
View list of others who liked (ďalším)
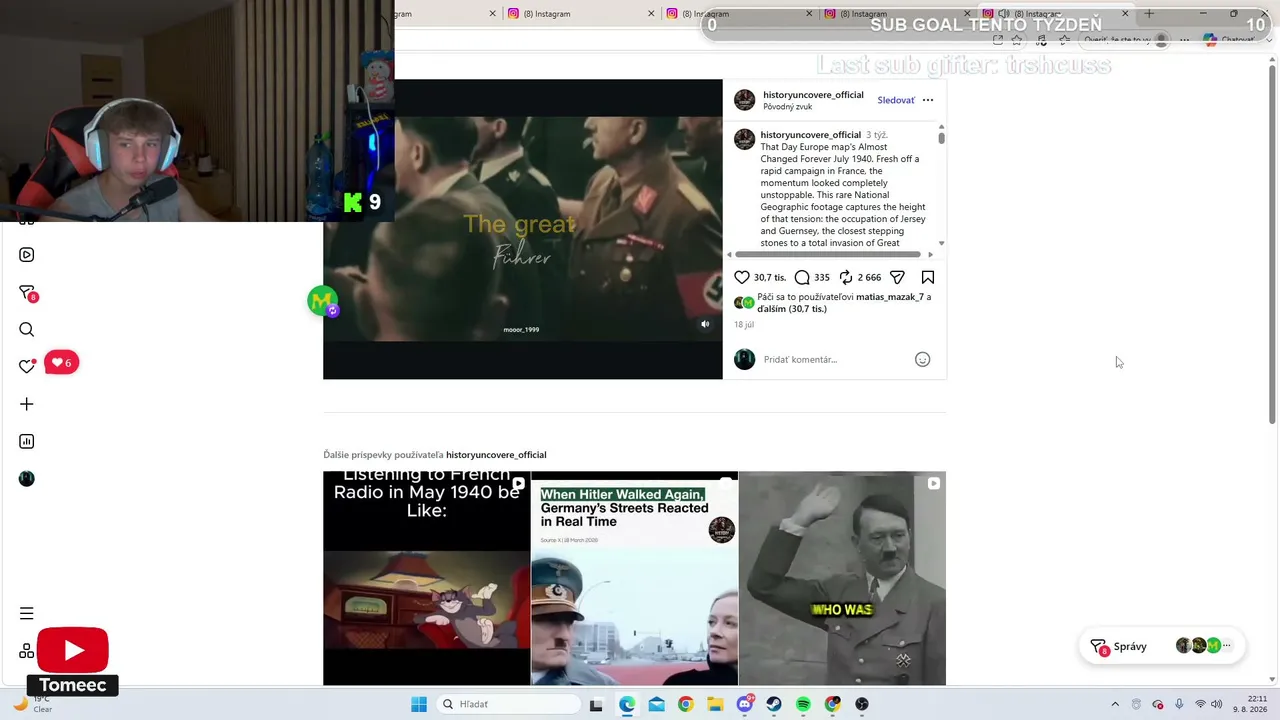(x=792, y=309)
